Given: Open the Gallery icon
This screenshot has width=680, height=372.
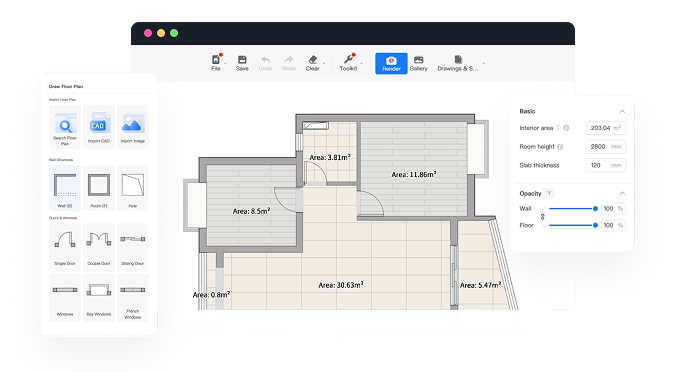Looking at the screenshot, I should coord(418,60).
